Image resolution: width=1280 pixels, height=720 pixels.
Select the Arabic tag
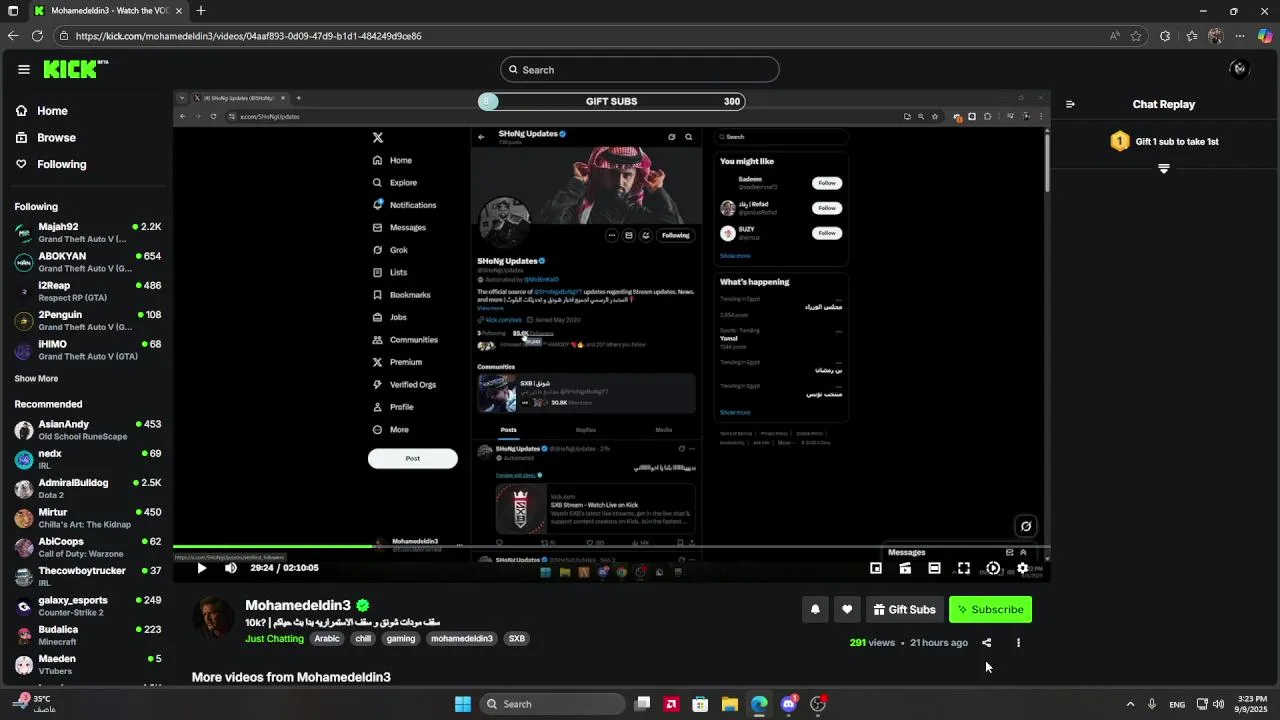click(x=327, y=639)
